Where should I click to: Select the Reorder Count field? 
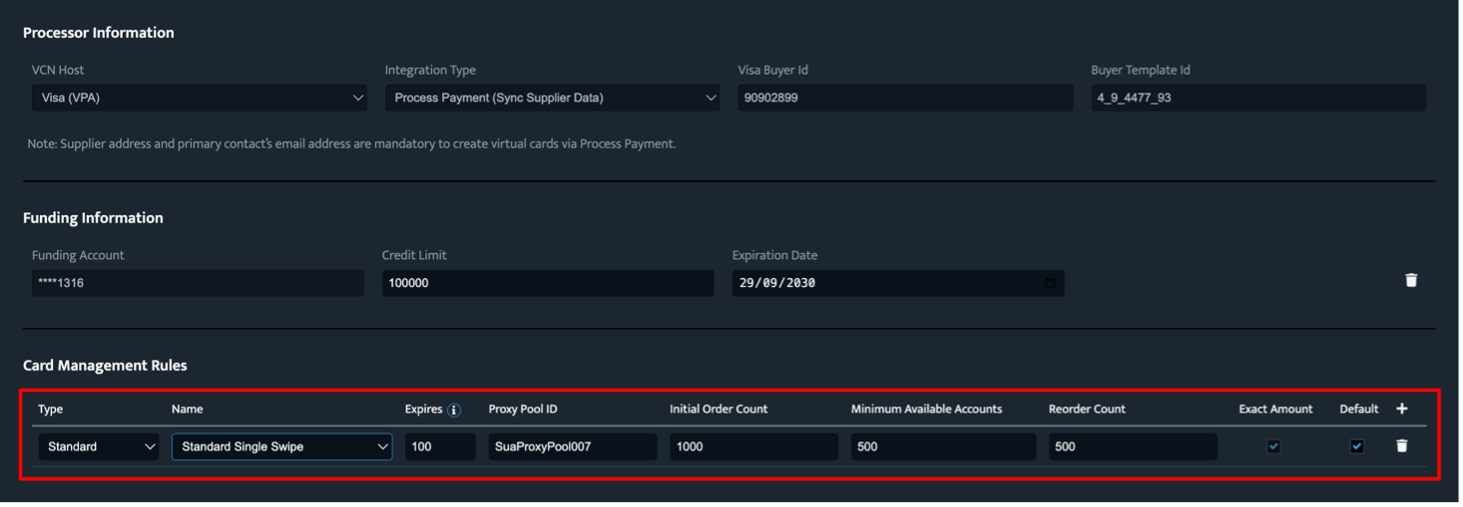(x=1133, y=447)
